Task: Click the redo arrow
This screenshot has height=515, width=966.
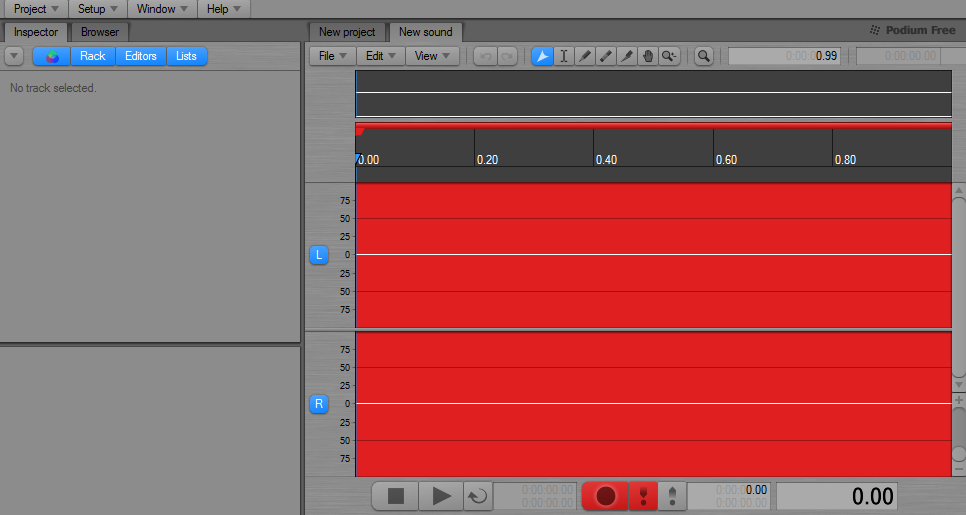Action: pyautogui.click(x=506, y=56)
